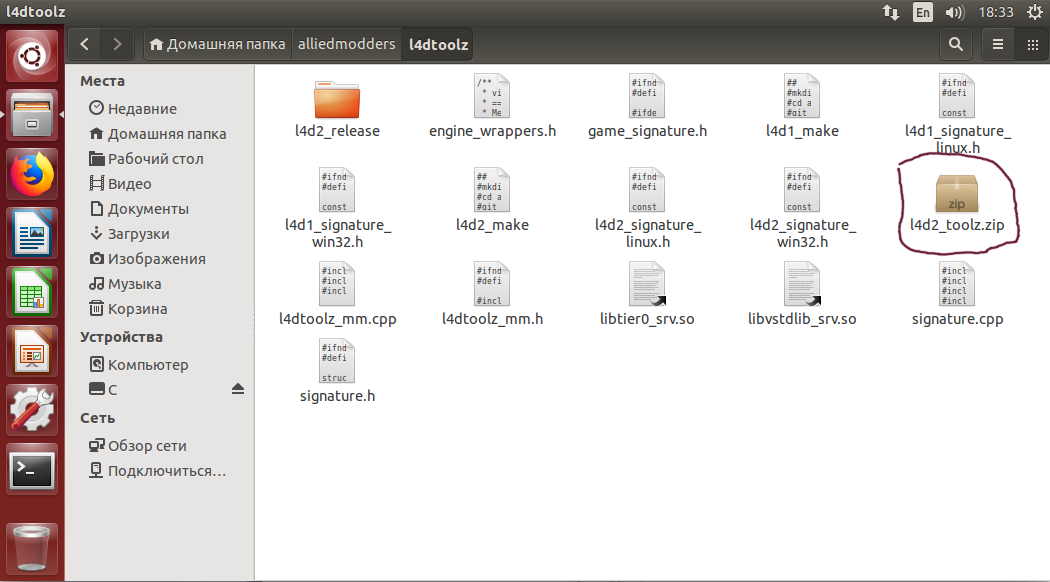Go forward with the right arrow button
The image size is (1050, 582).
coord(117,44)
